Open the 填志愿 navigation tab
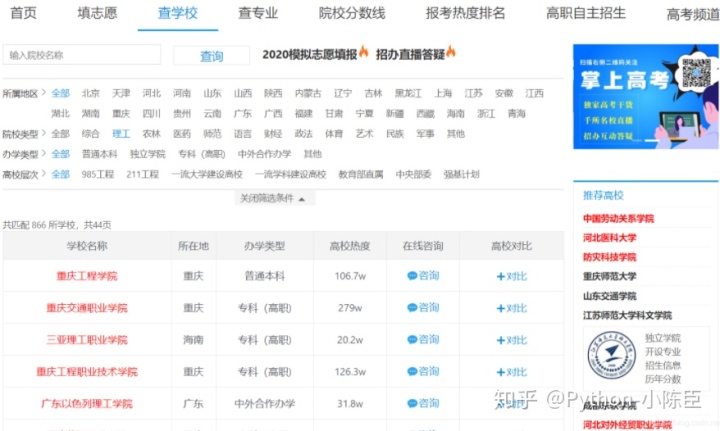 [x=97, y=13]
